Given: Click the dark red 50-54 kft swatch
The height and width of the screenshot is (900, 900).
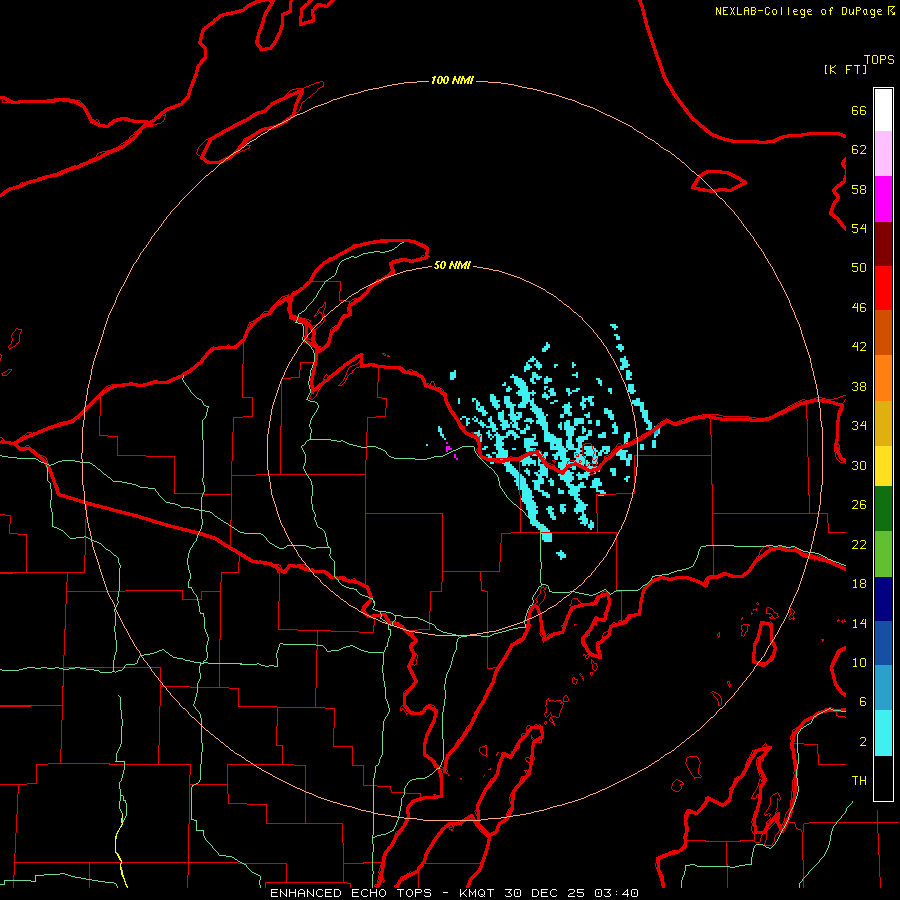Looking at the screenshot, I should [x=883, y=244].
